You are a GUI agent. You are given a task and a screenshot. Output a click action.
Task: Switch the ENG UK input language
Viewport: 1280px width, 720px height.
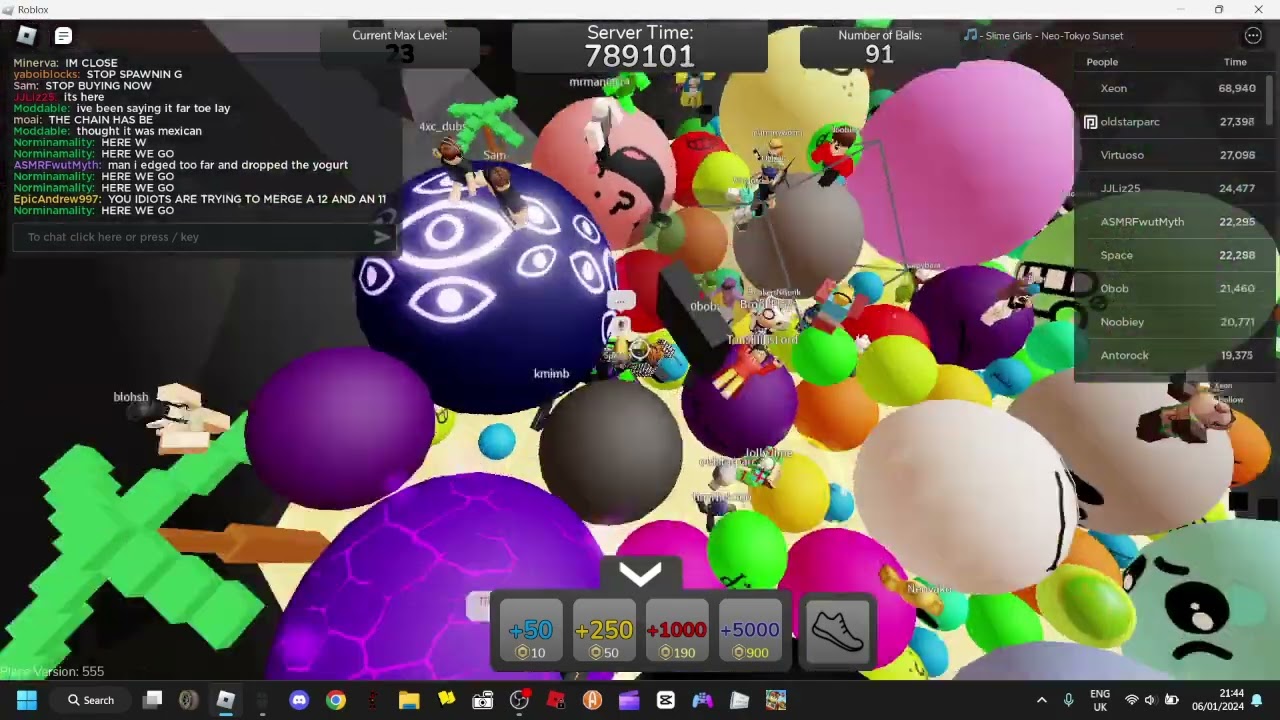[x=1100, y=700]
